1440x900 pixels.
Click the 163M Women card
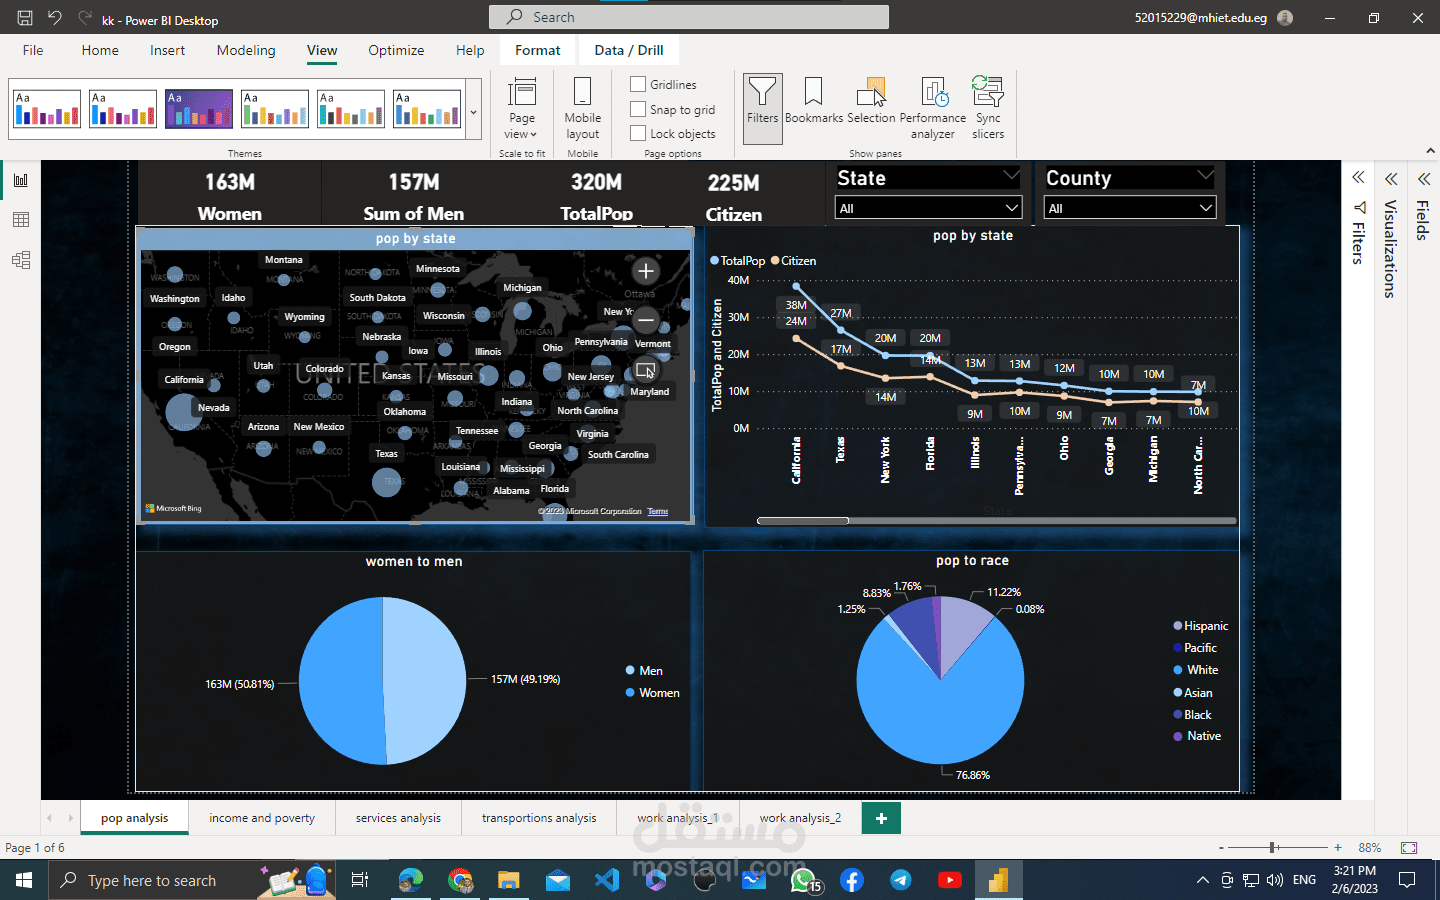[230, 196]
